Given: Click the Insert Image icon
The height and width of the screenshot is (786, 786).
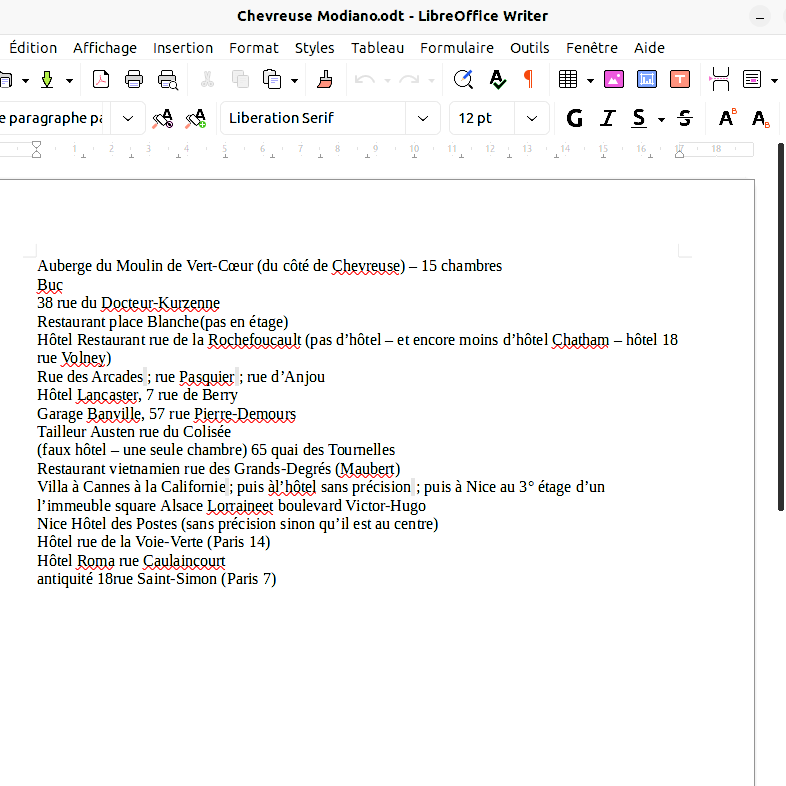Looking at the screenshot, I should [x=613, y=80].
